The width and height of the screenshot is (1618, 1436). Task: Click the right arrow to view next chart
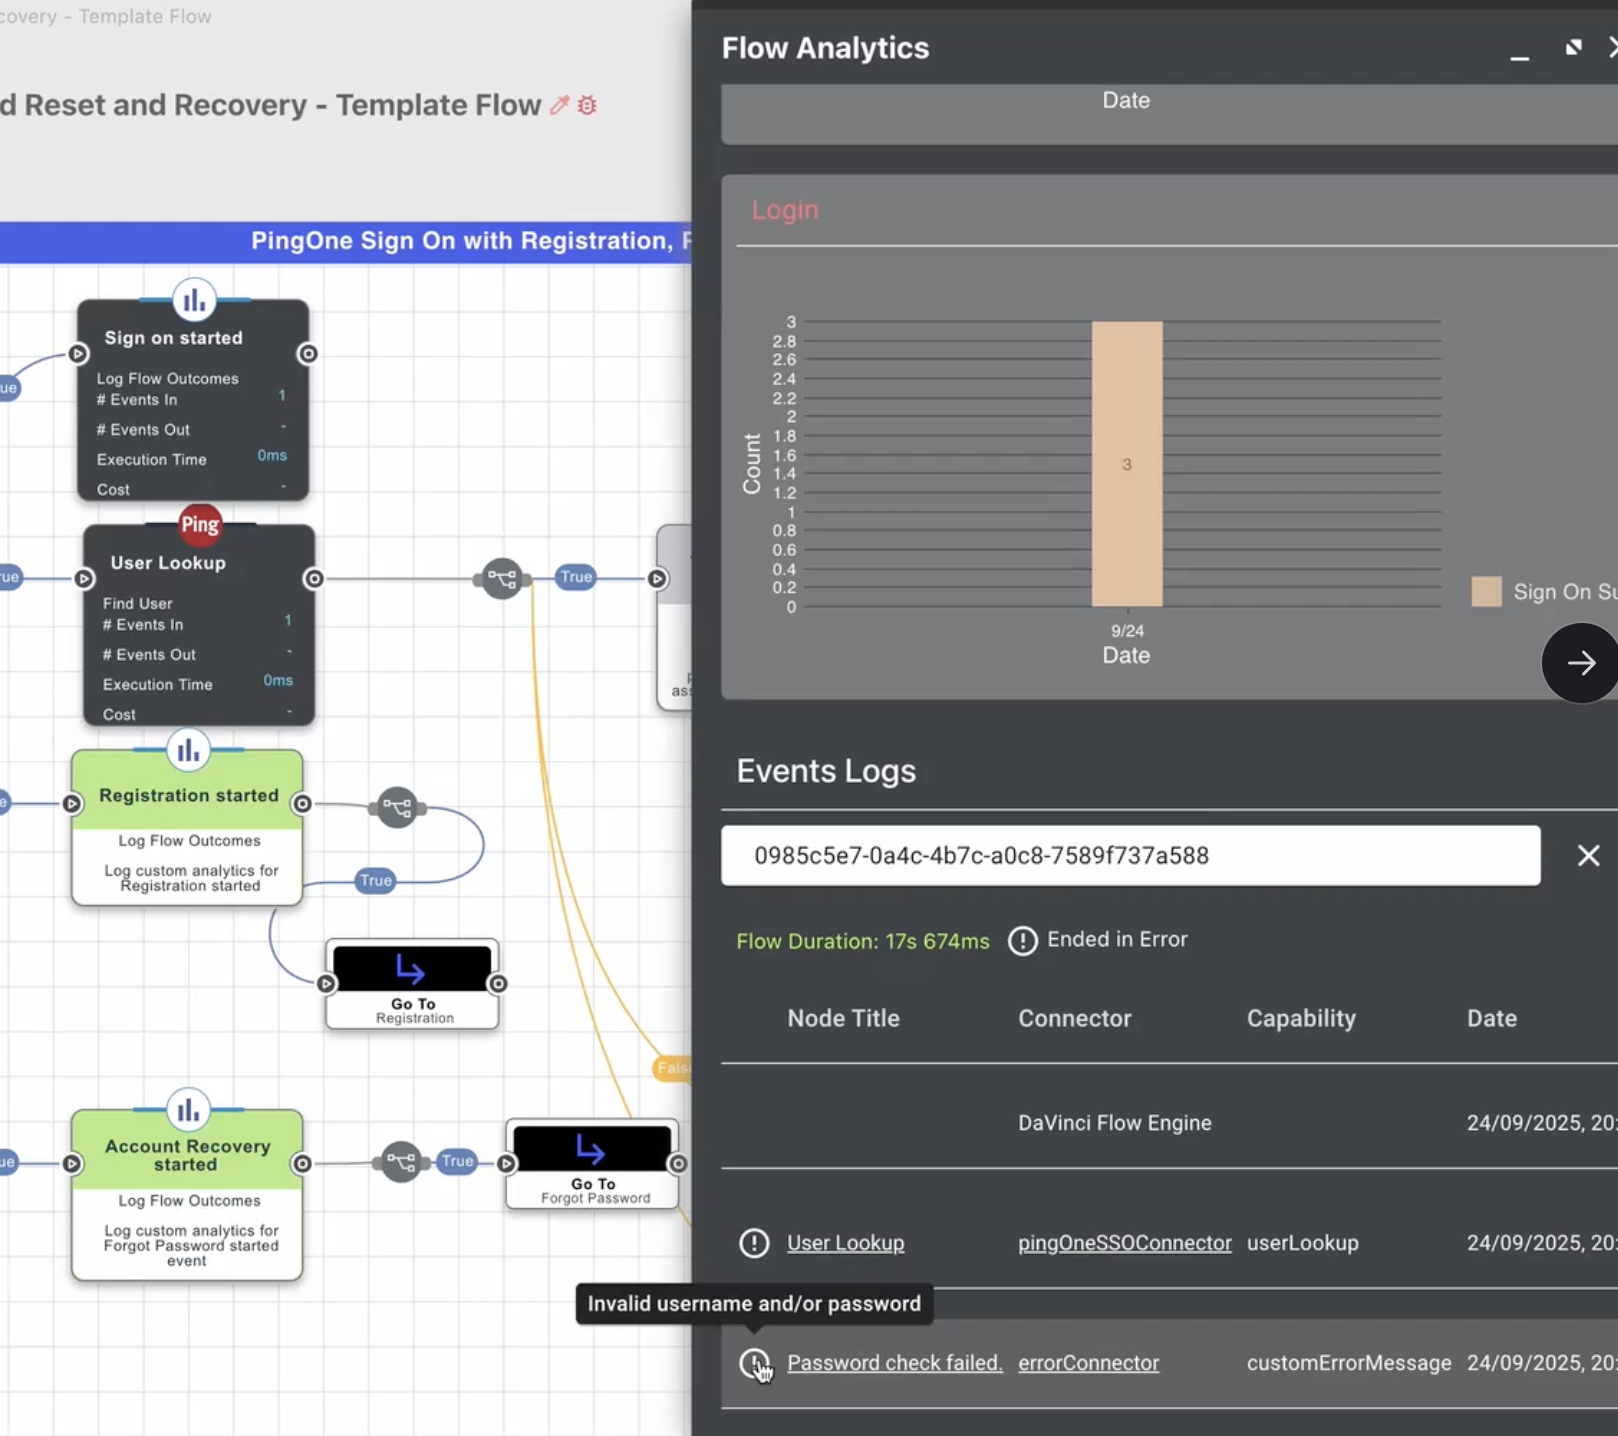[x=1580, y=663]
